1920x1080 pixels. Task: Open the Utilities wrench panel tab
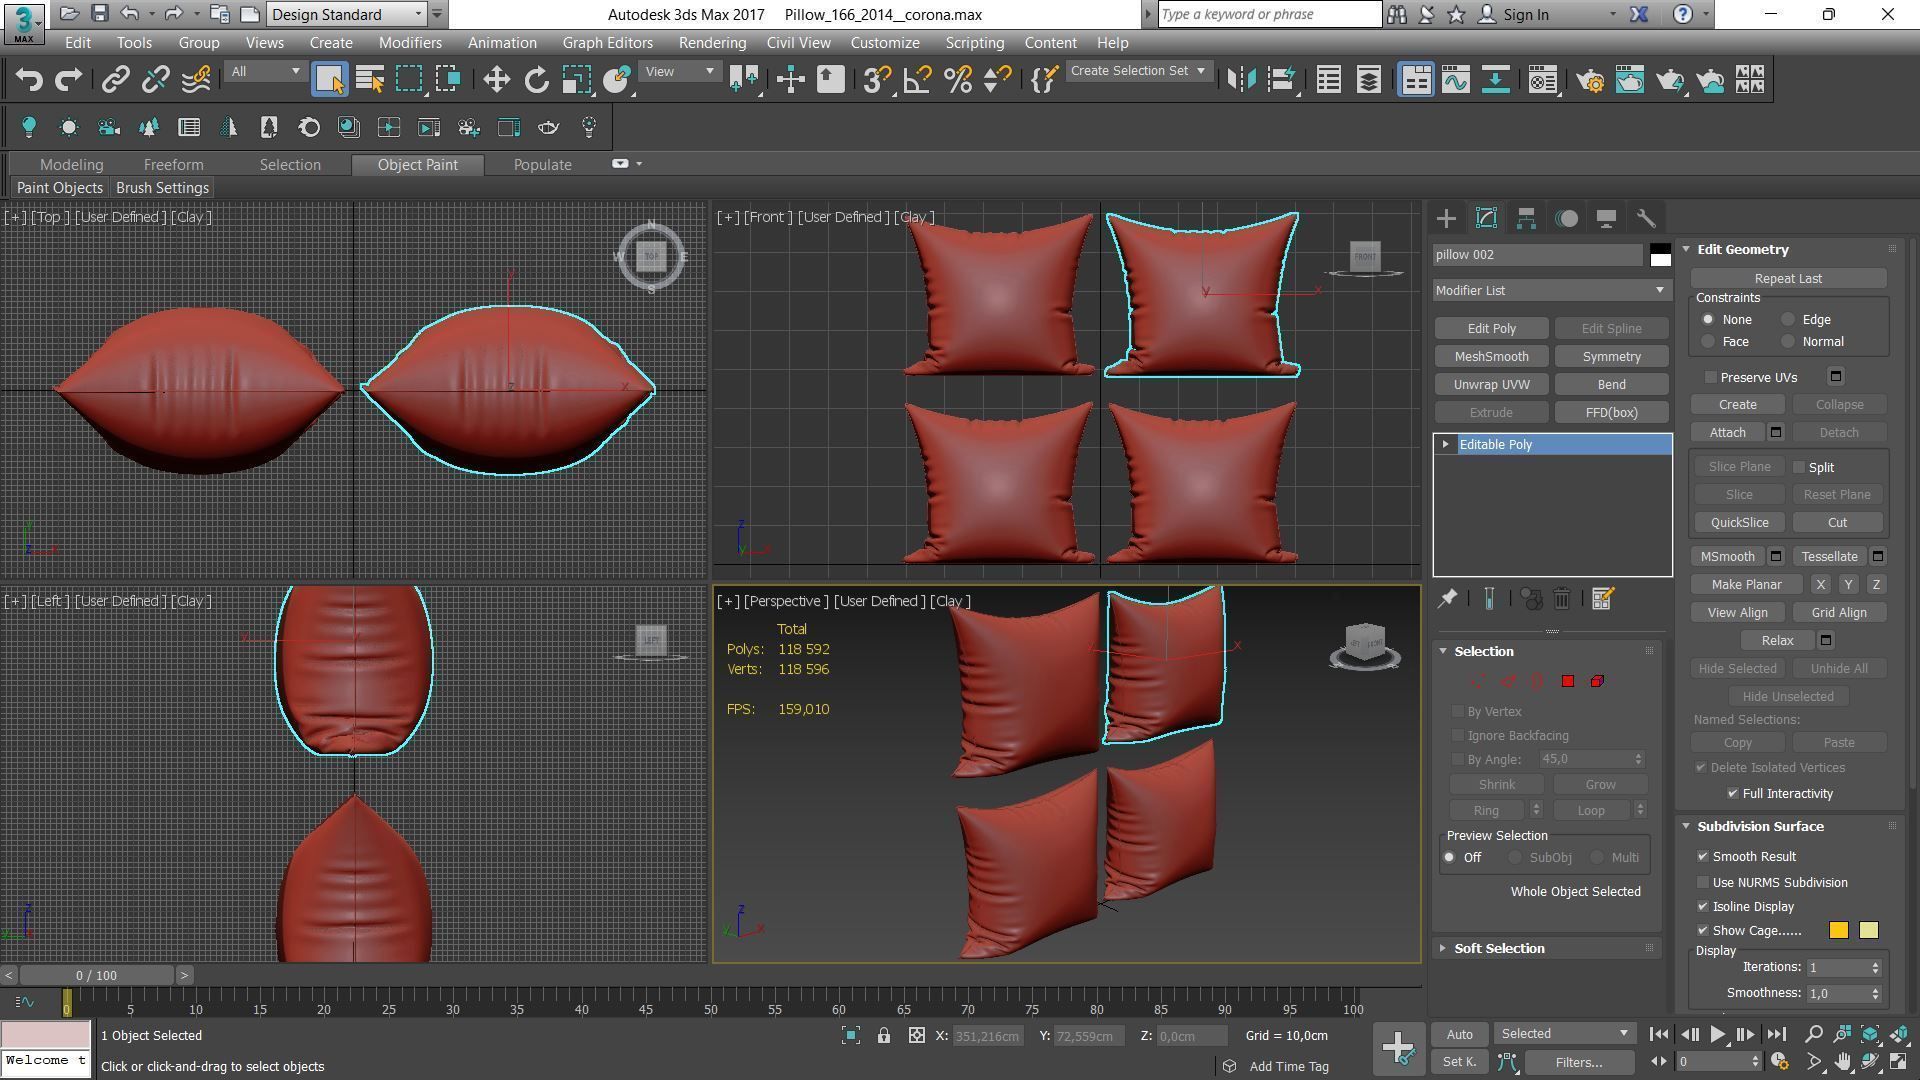pos(1646,218)
